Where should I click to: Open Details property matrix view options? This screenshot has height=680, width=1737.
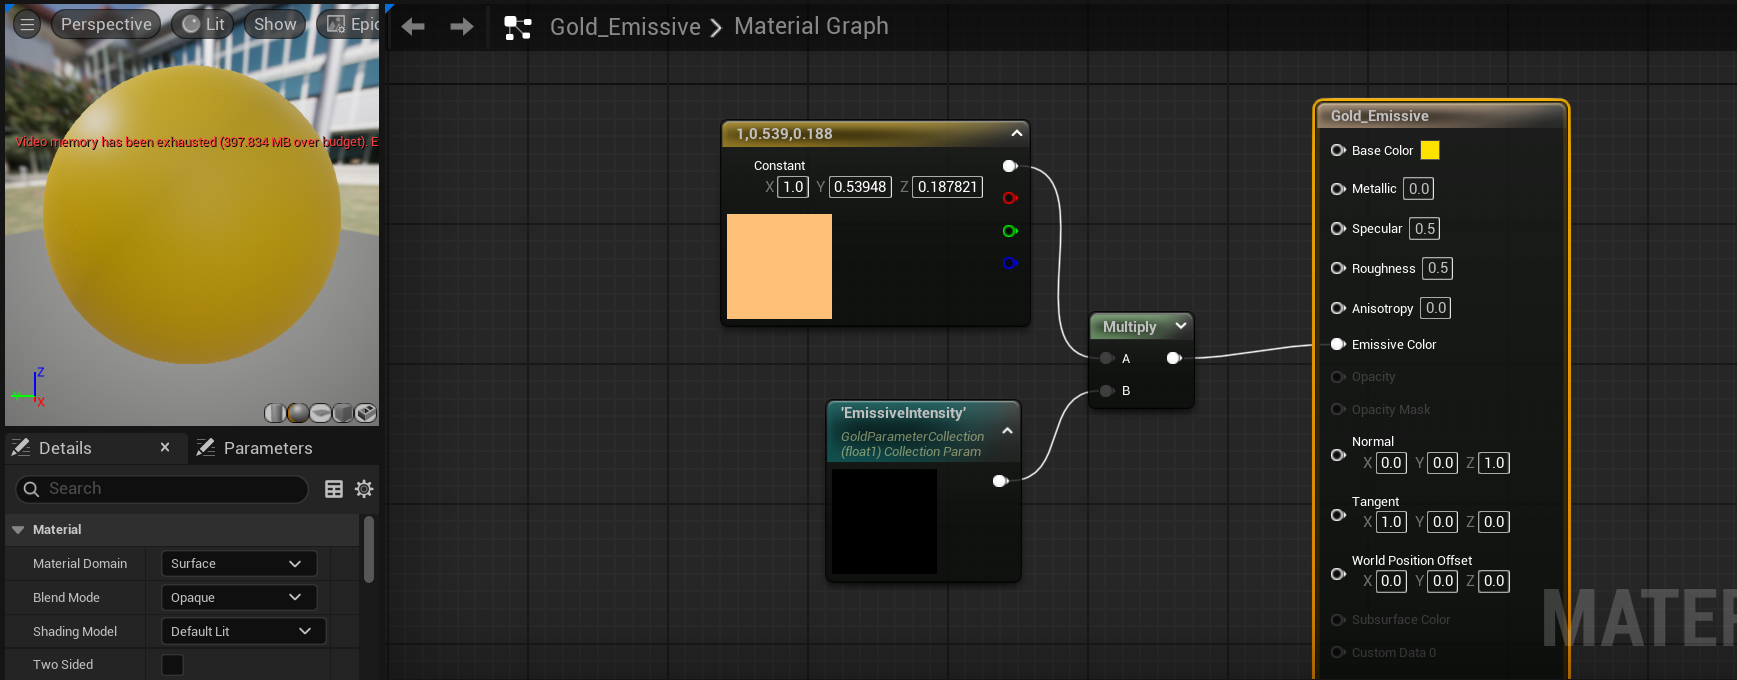tap(334, 489)
